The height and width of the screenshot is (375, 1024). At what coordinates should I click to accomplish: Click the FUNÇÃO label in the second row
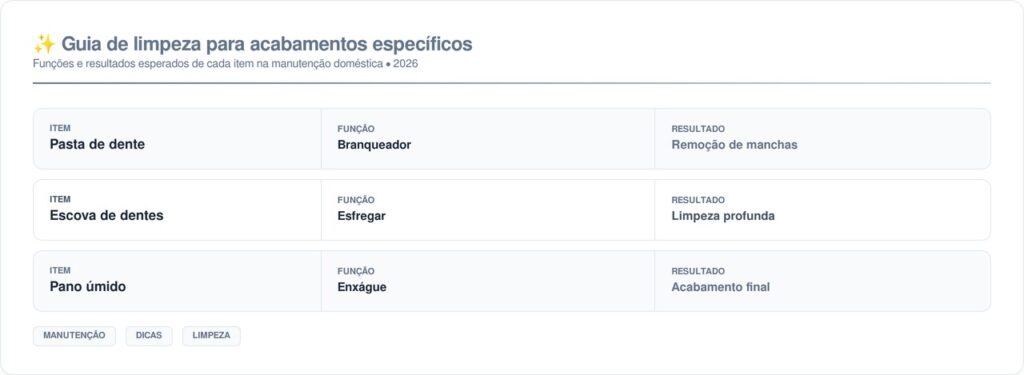pyautogui.click(x=356, y=201)
